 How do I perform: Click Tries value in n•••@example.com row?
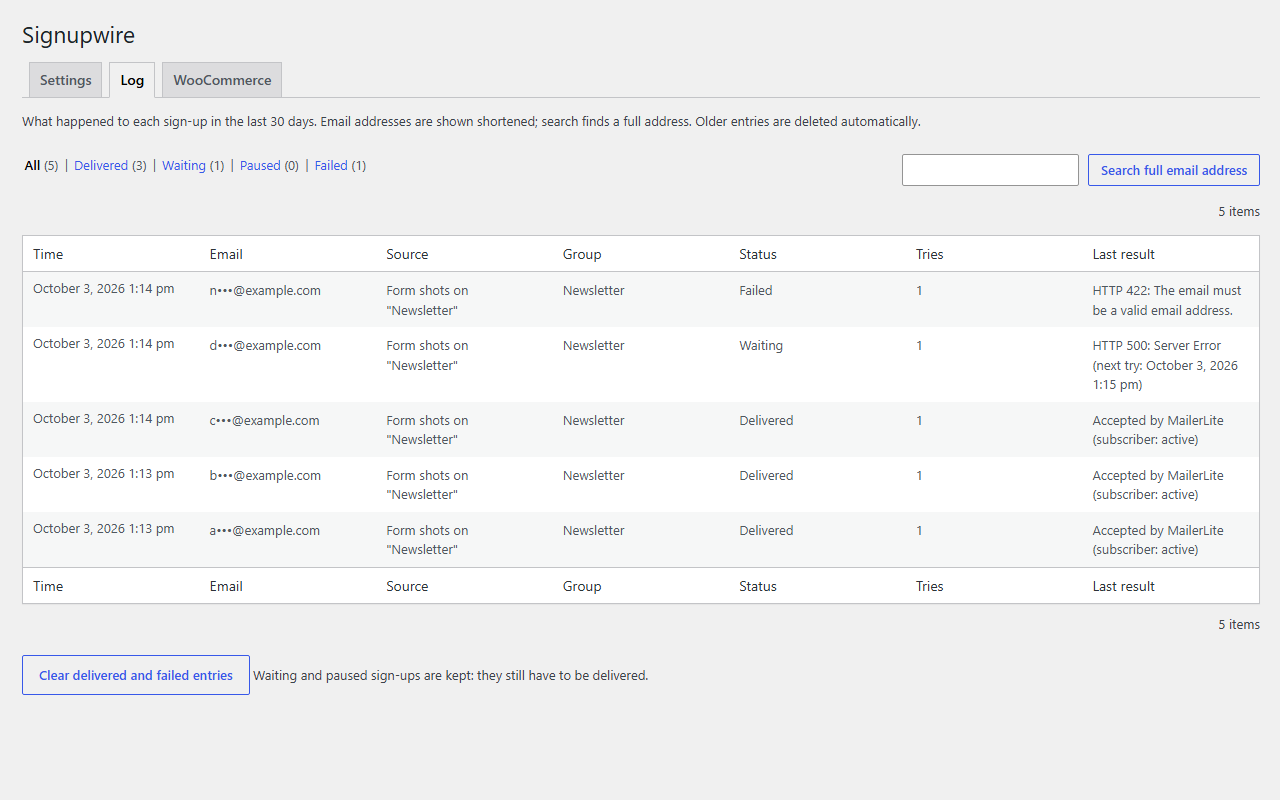pos(919,291)
